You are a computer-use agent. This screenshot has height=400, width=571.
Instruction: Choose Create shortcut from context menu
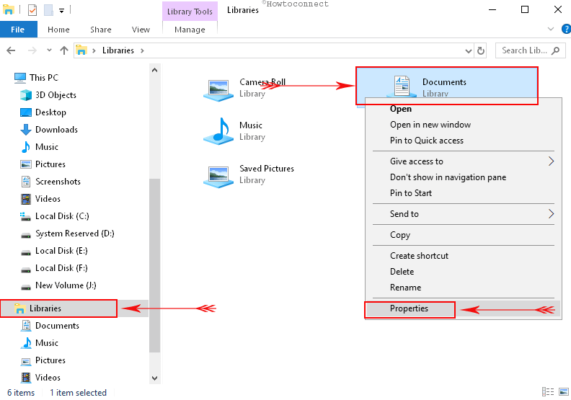pos(419,256)
